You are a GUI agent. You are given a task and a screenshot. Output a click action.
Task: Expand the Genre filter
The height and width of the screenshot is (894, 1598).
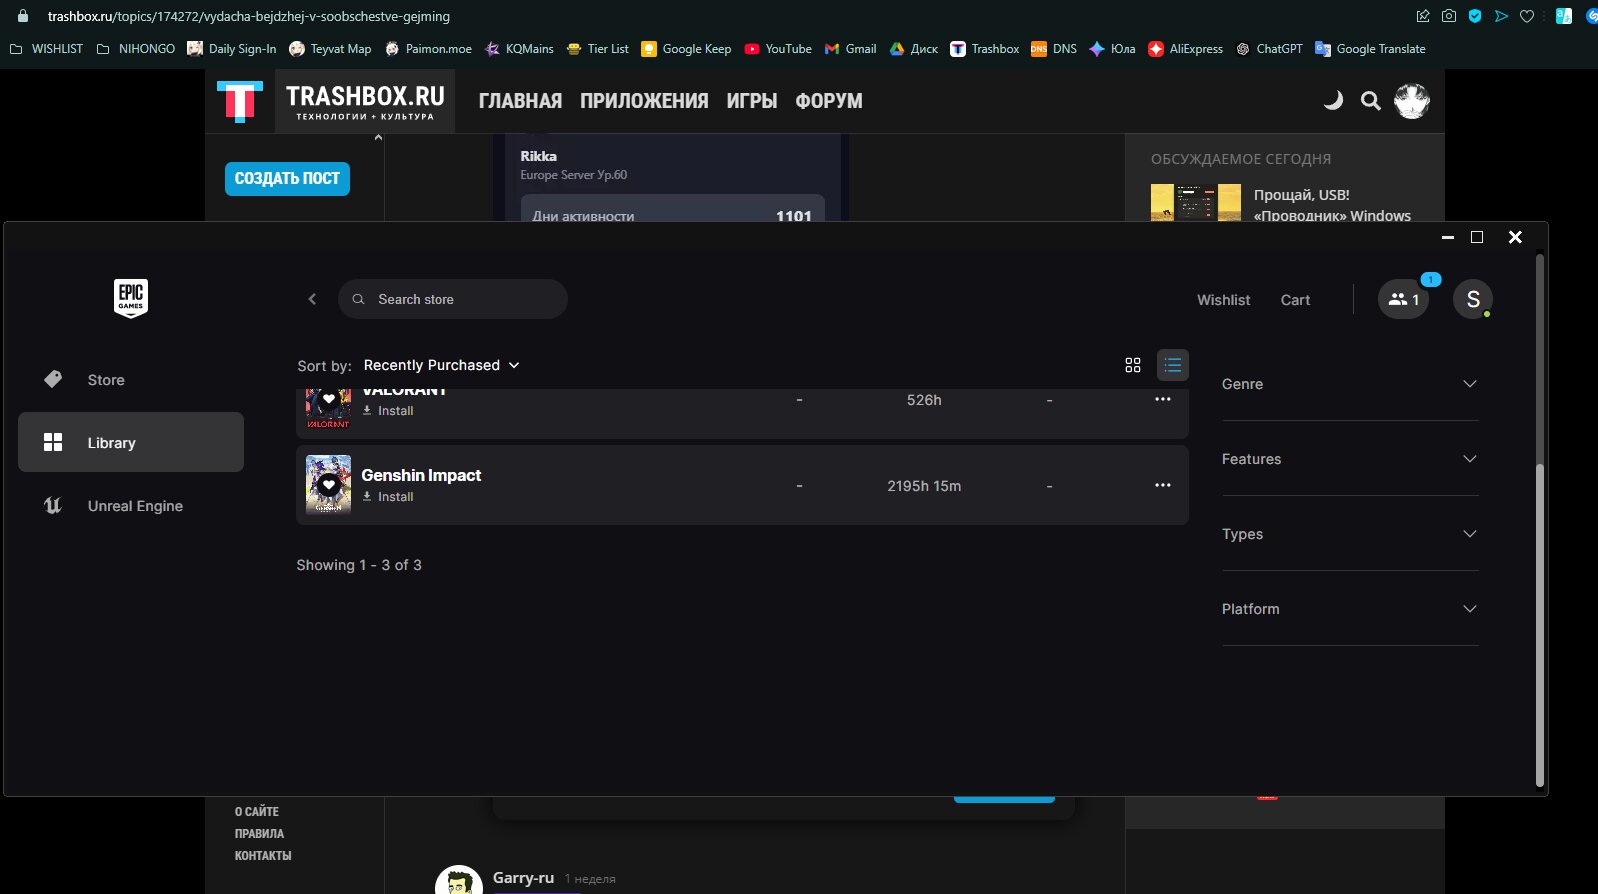coord(1350,384)
